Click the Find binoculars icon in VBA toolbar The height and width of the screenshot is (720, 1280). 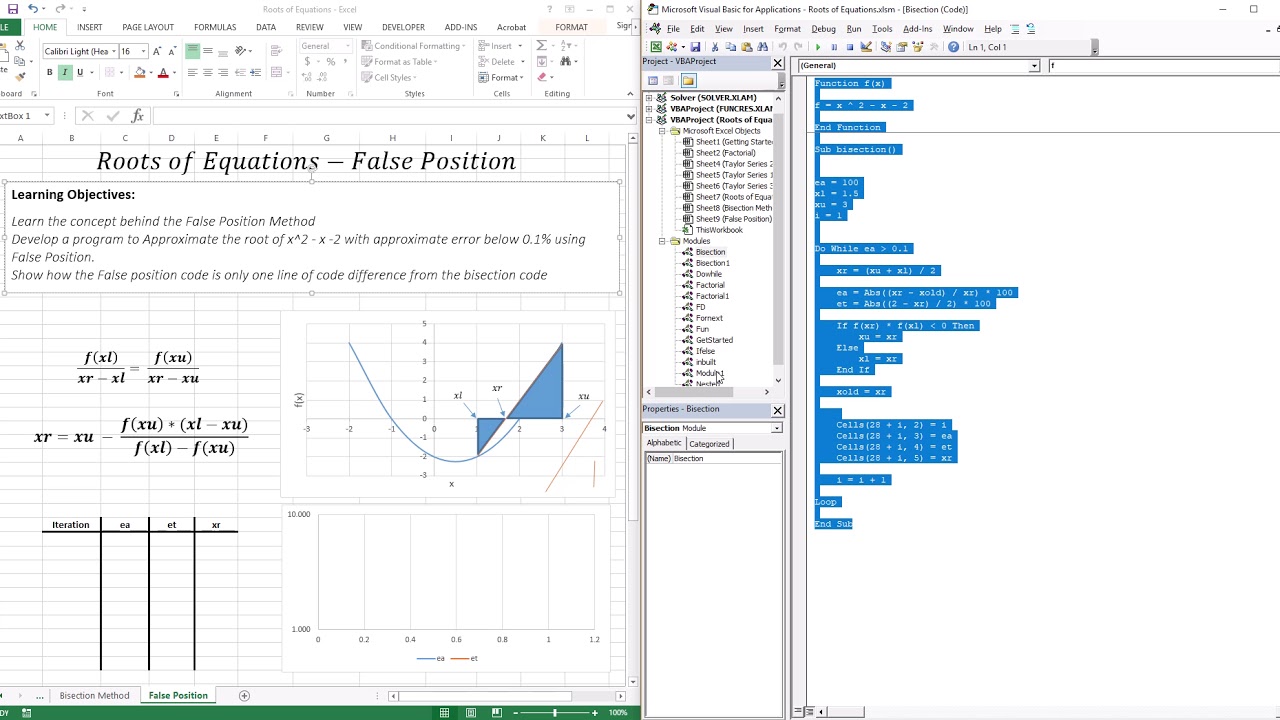[x=762, y=47]
